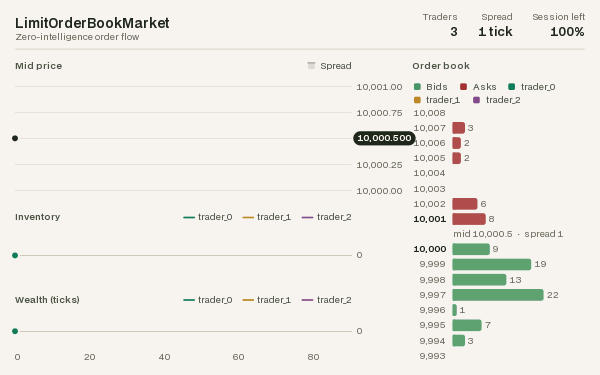The height and width of the screenshot is (375, 600).
Task: Click the x-axis tick label 40
Action: [165, 357]
